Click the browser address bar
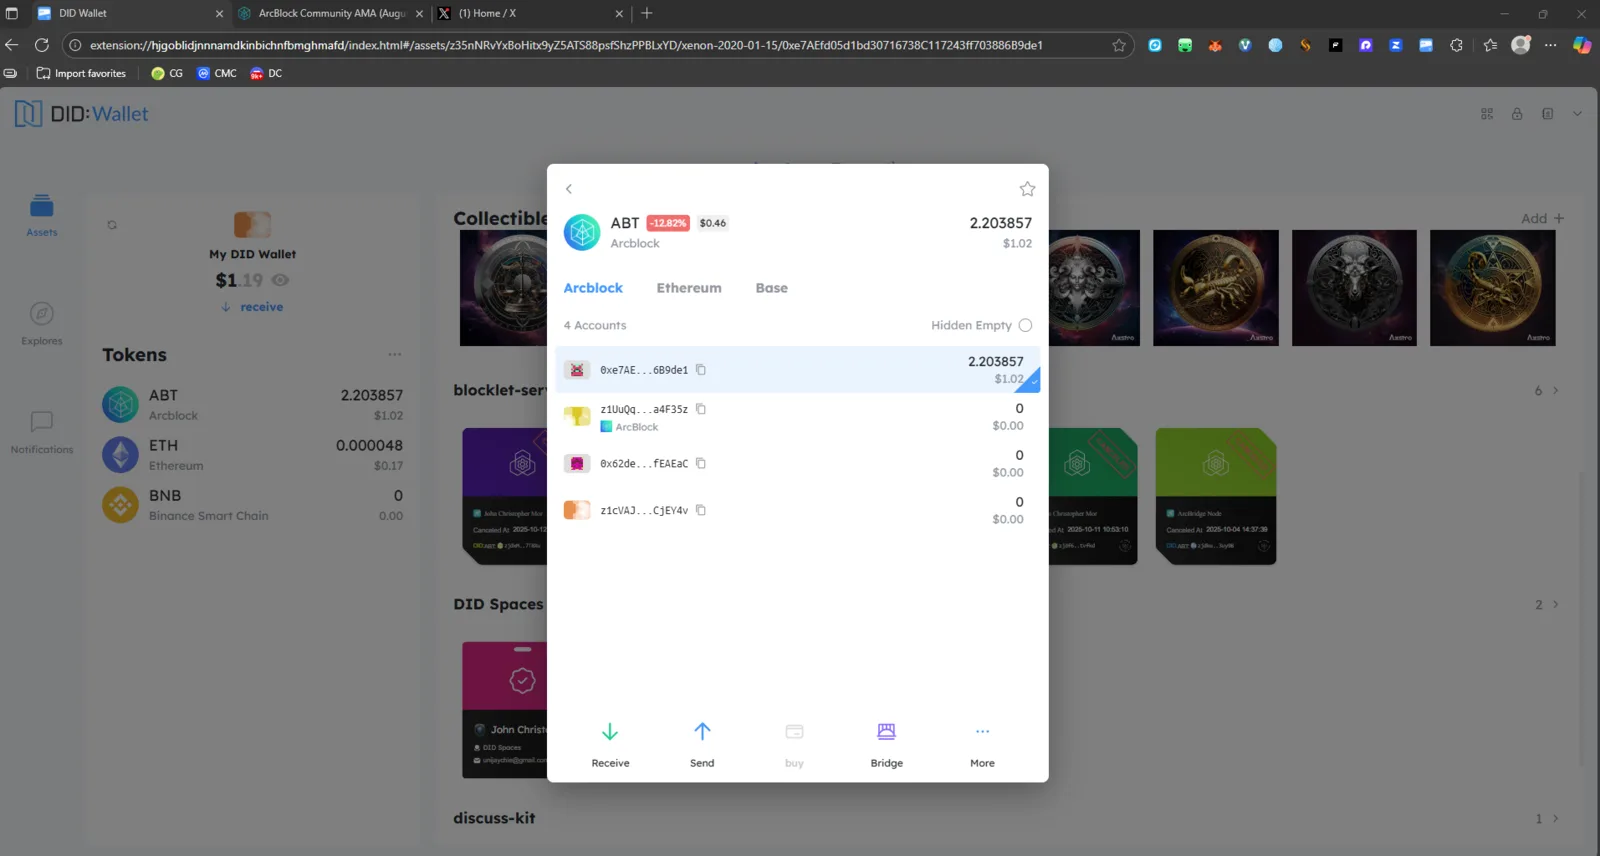1600x856 pixels. (x=598, y=45)
